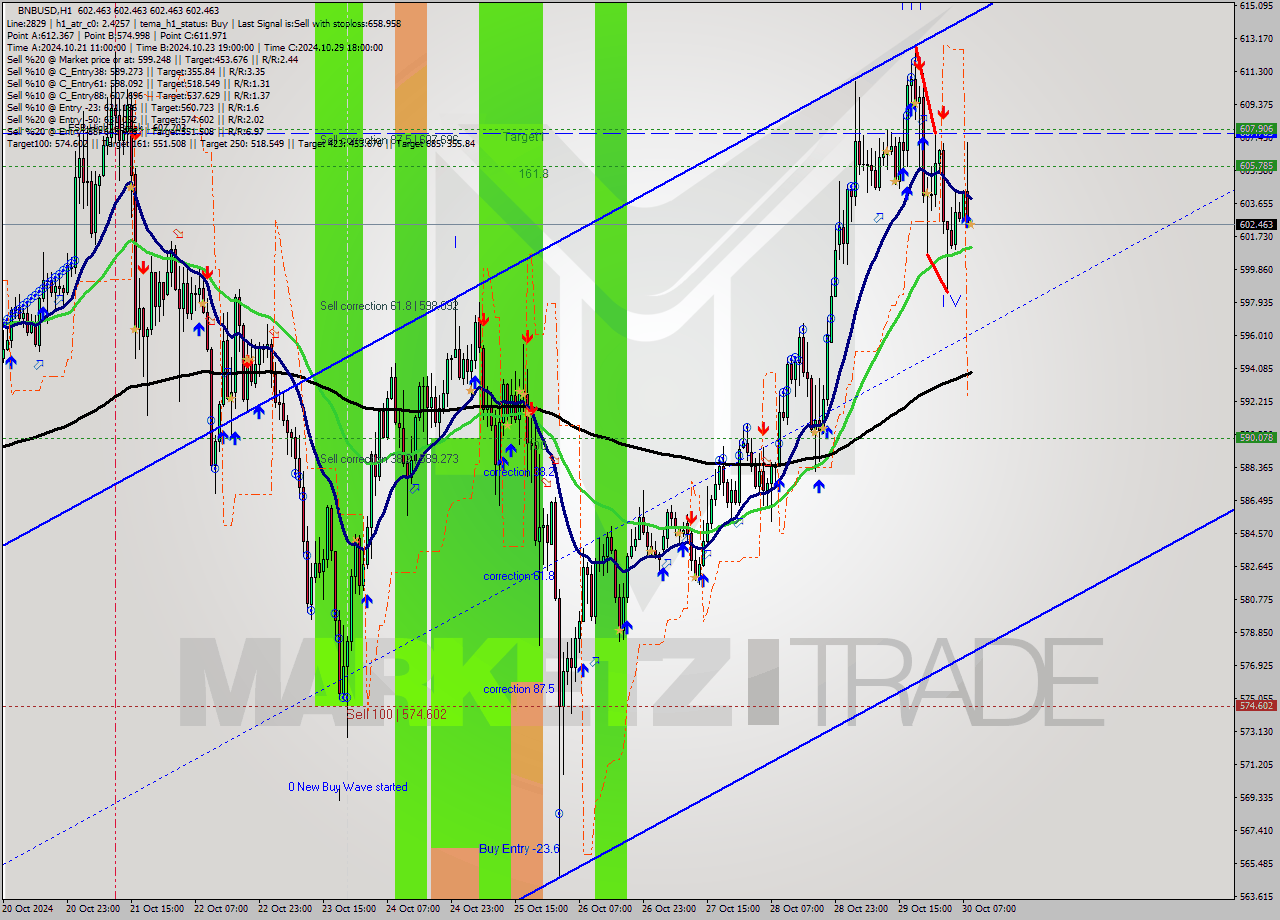The width and height of the screenshot is (1280, 920).
Task: Click the 'Target100: 574.602' info line
Action: tap(240, 143)
